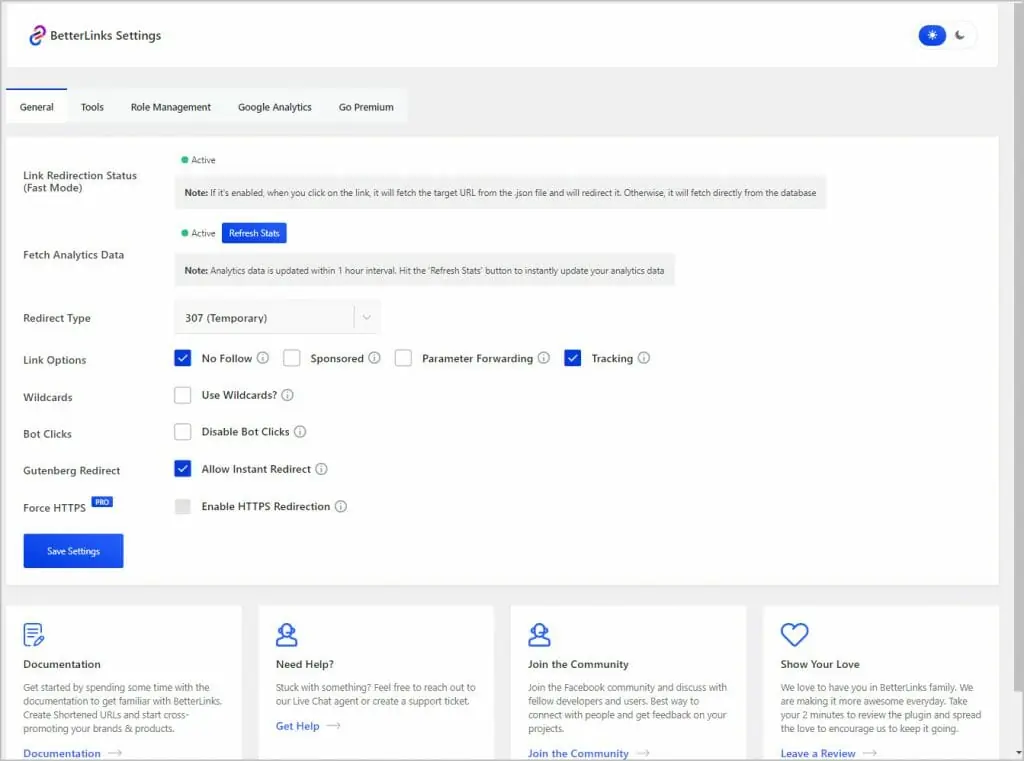
Task: Click the Refresh Stats button
Action: [x=254, y=233]
